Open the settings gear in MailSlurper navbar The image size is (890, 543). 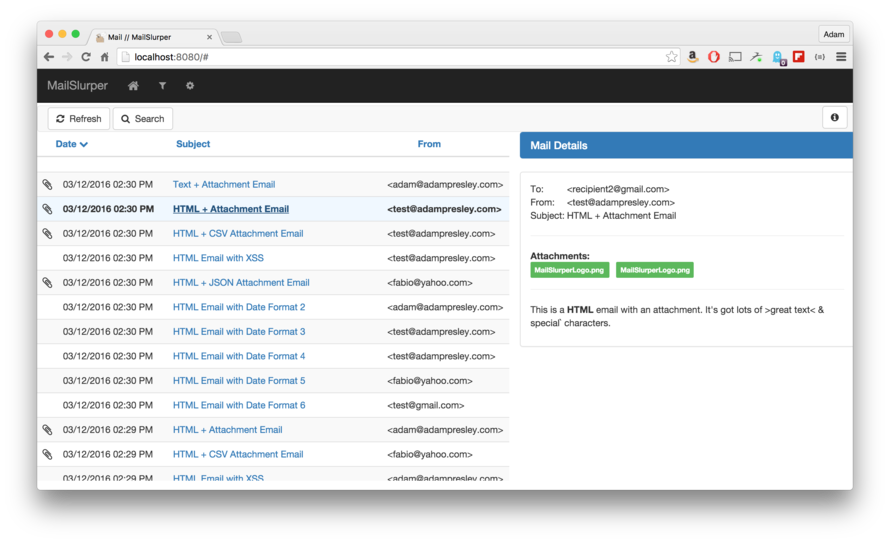[190, 86]
